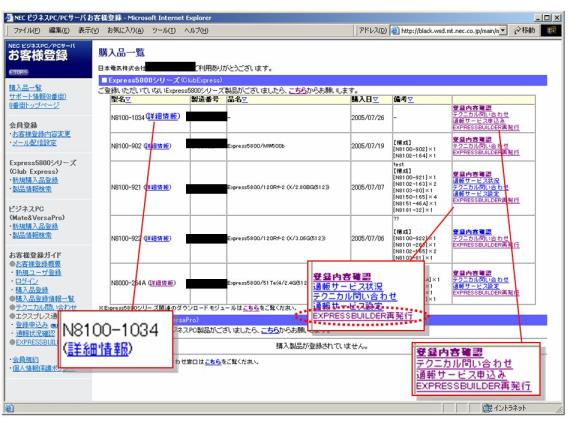Image resolution: width=576 pixels, height=432 pixels.
Task: Open 製品情報検索 under Express5800シリーズ
Action: coord(32,189)
